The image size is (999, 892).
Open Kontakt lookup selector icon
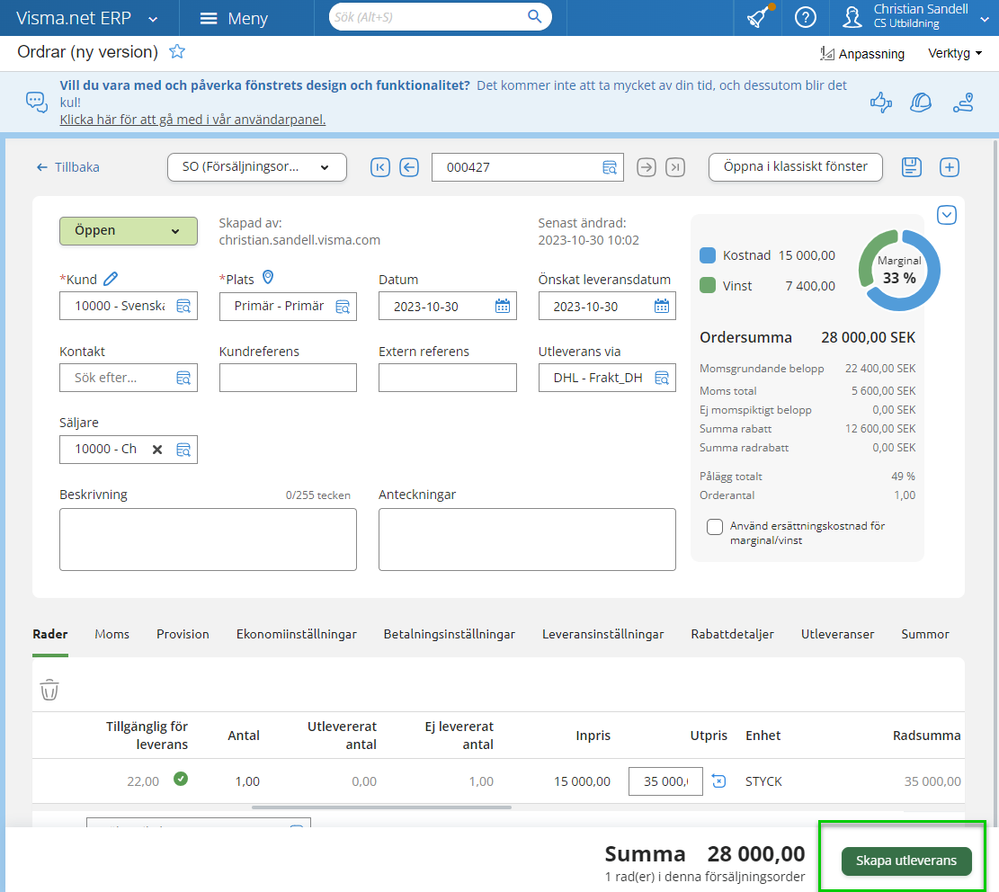pyautogui.click(x=183, y=378)
